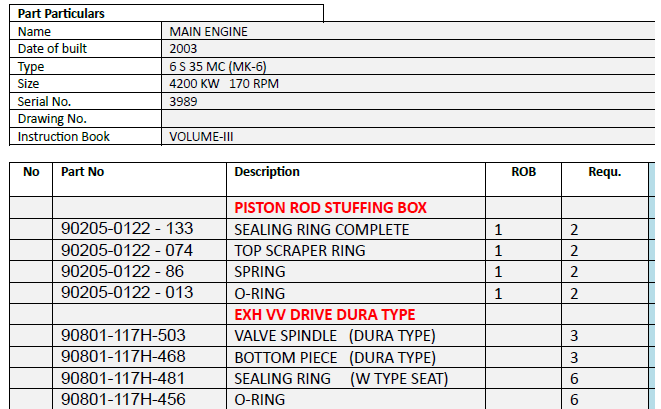
Task: Click the 'No' column header cell
Action: [31, 172]
